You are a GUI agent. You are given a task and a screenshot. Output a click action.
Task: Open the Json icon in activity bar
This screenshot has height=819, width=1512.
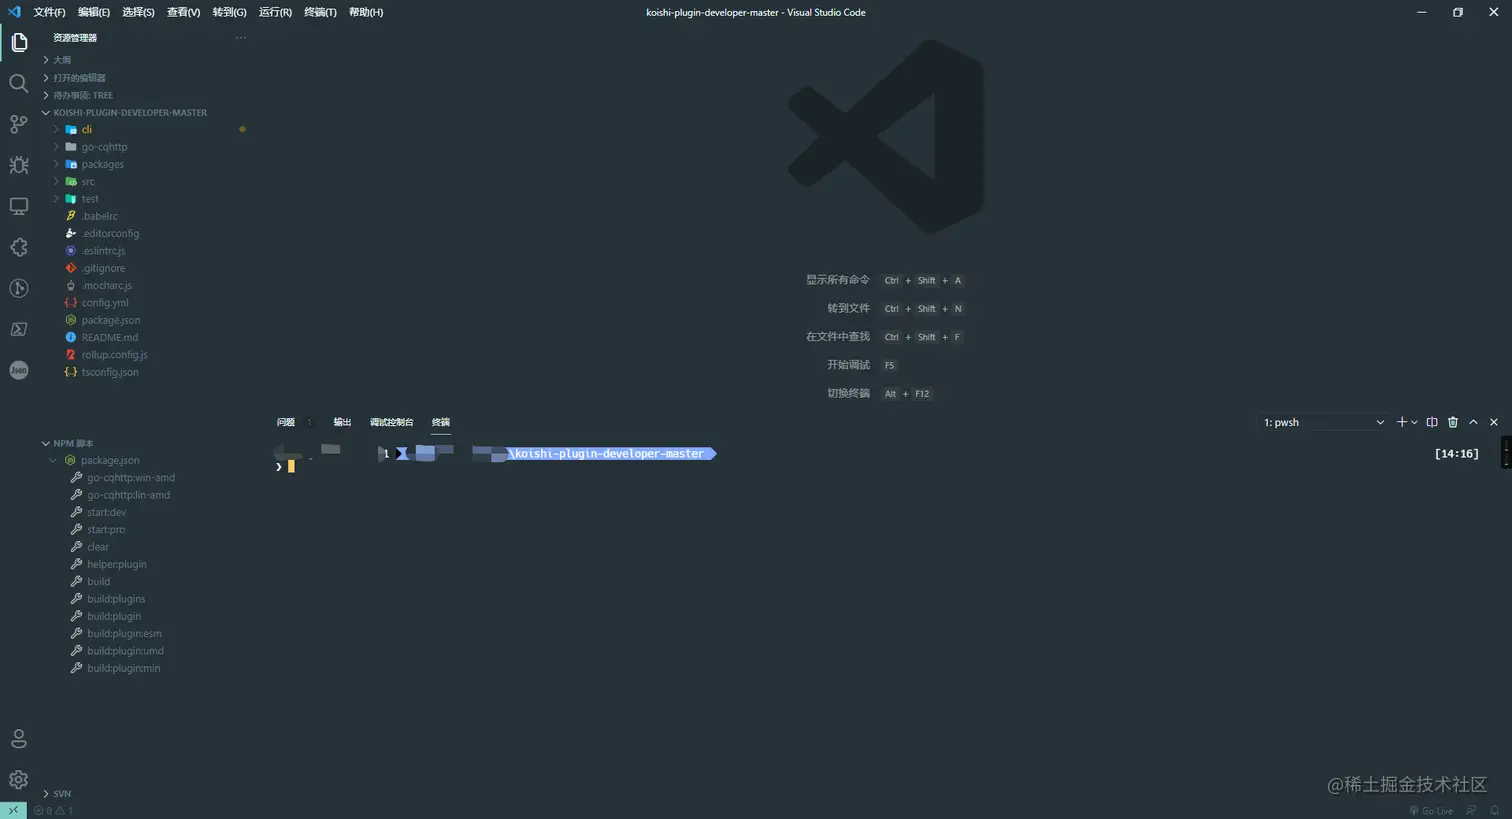pos(19,370)
